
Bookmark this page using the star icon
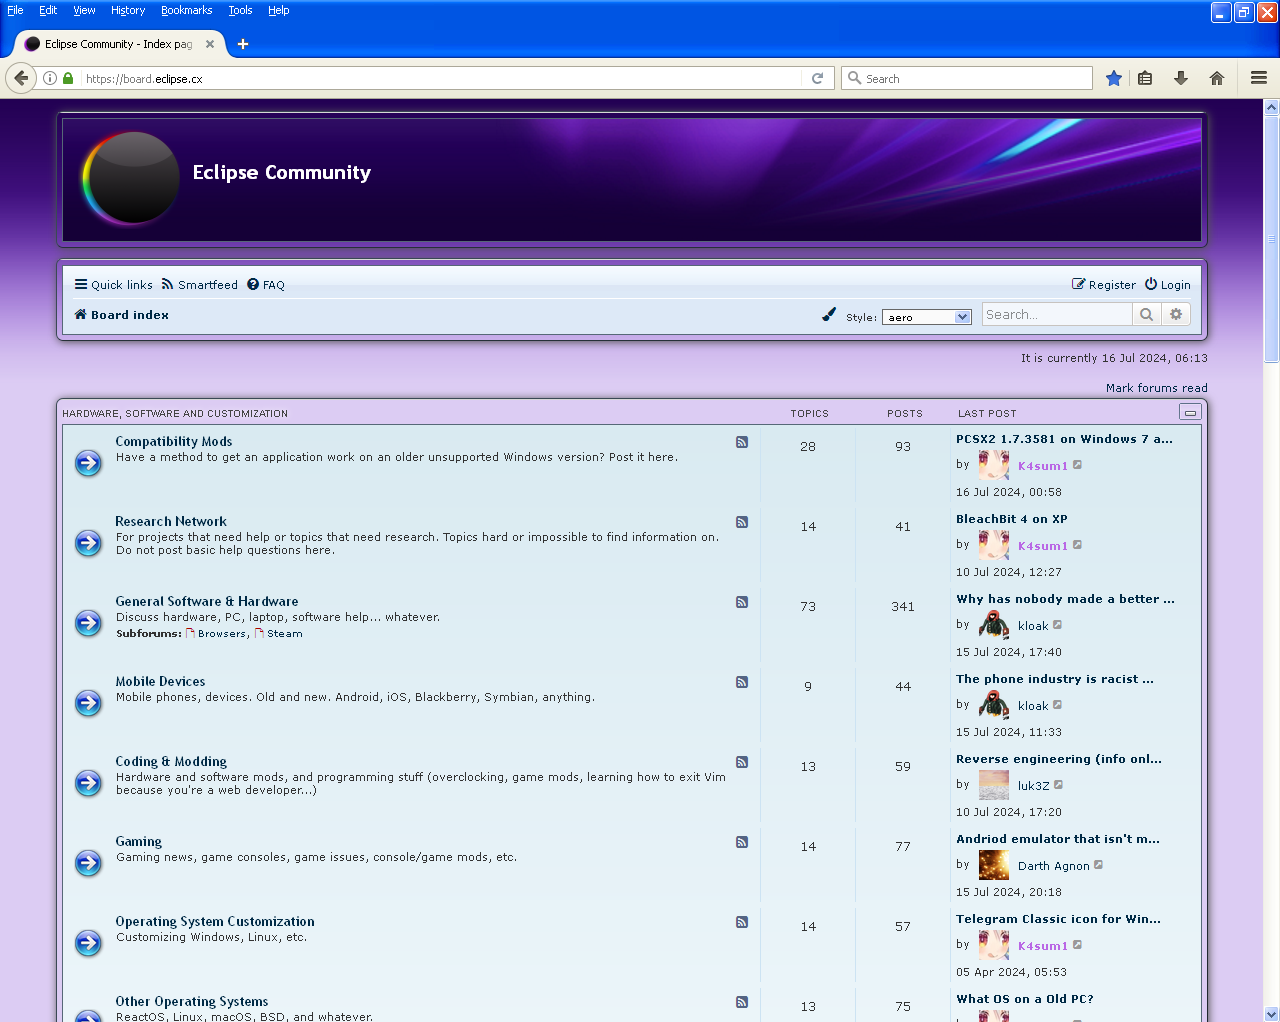pos(1113,78)
